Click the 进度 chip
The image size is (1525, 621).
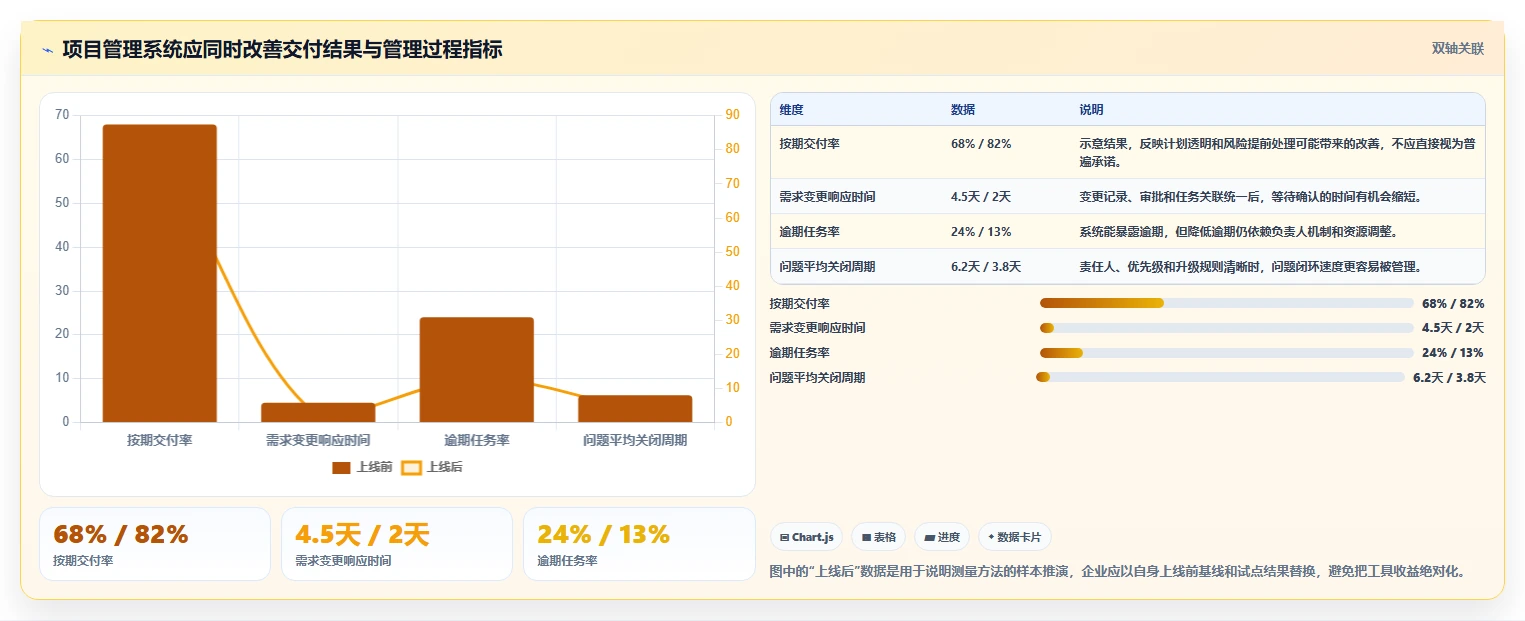click(x=942, y=537)
